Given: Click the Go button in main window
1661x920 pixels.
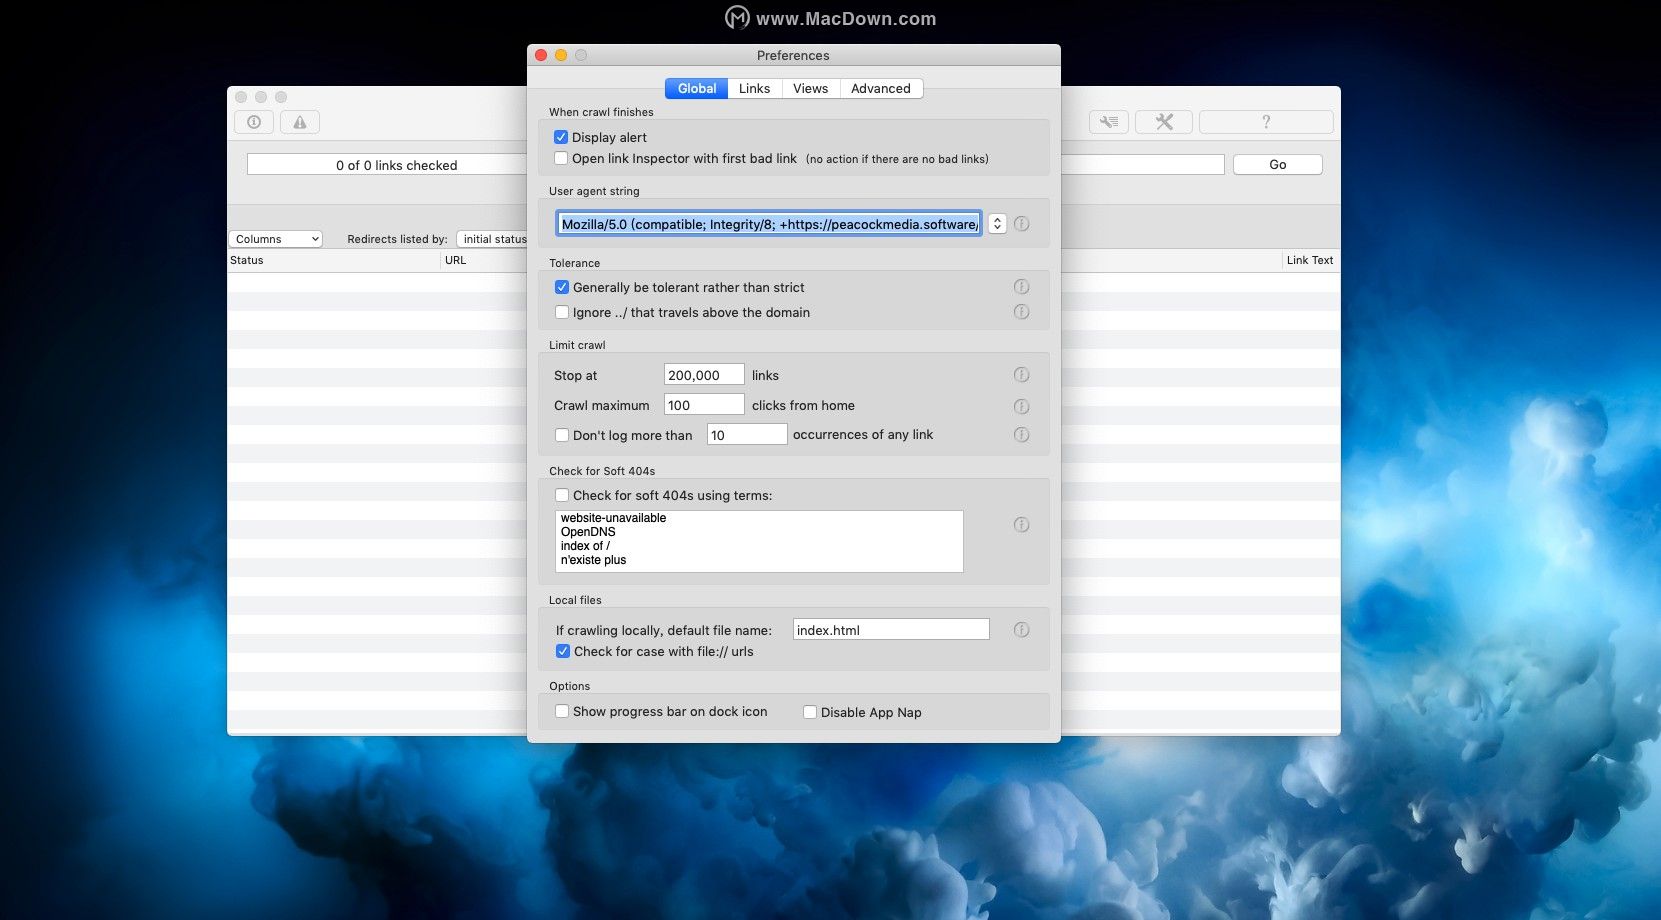Looking at the screenshot, I should click(1278, 164).
